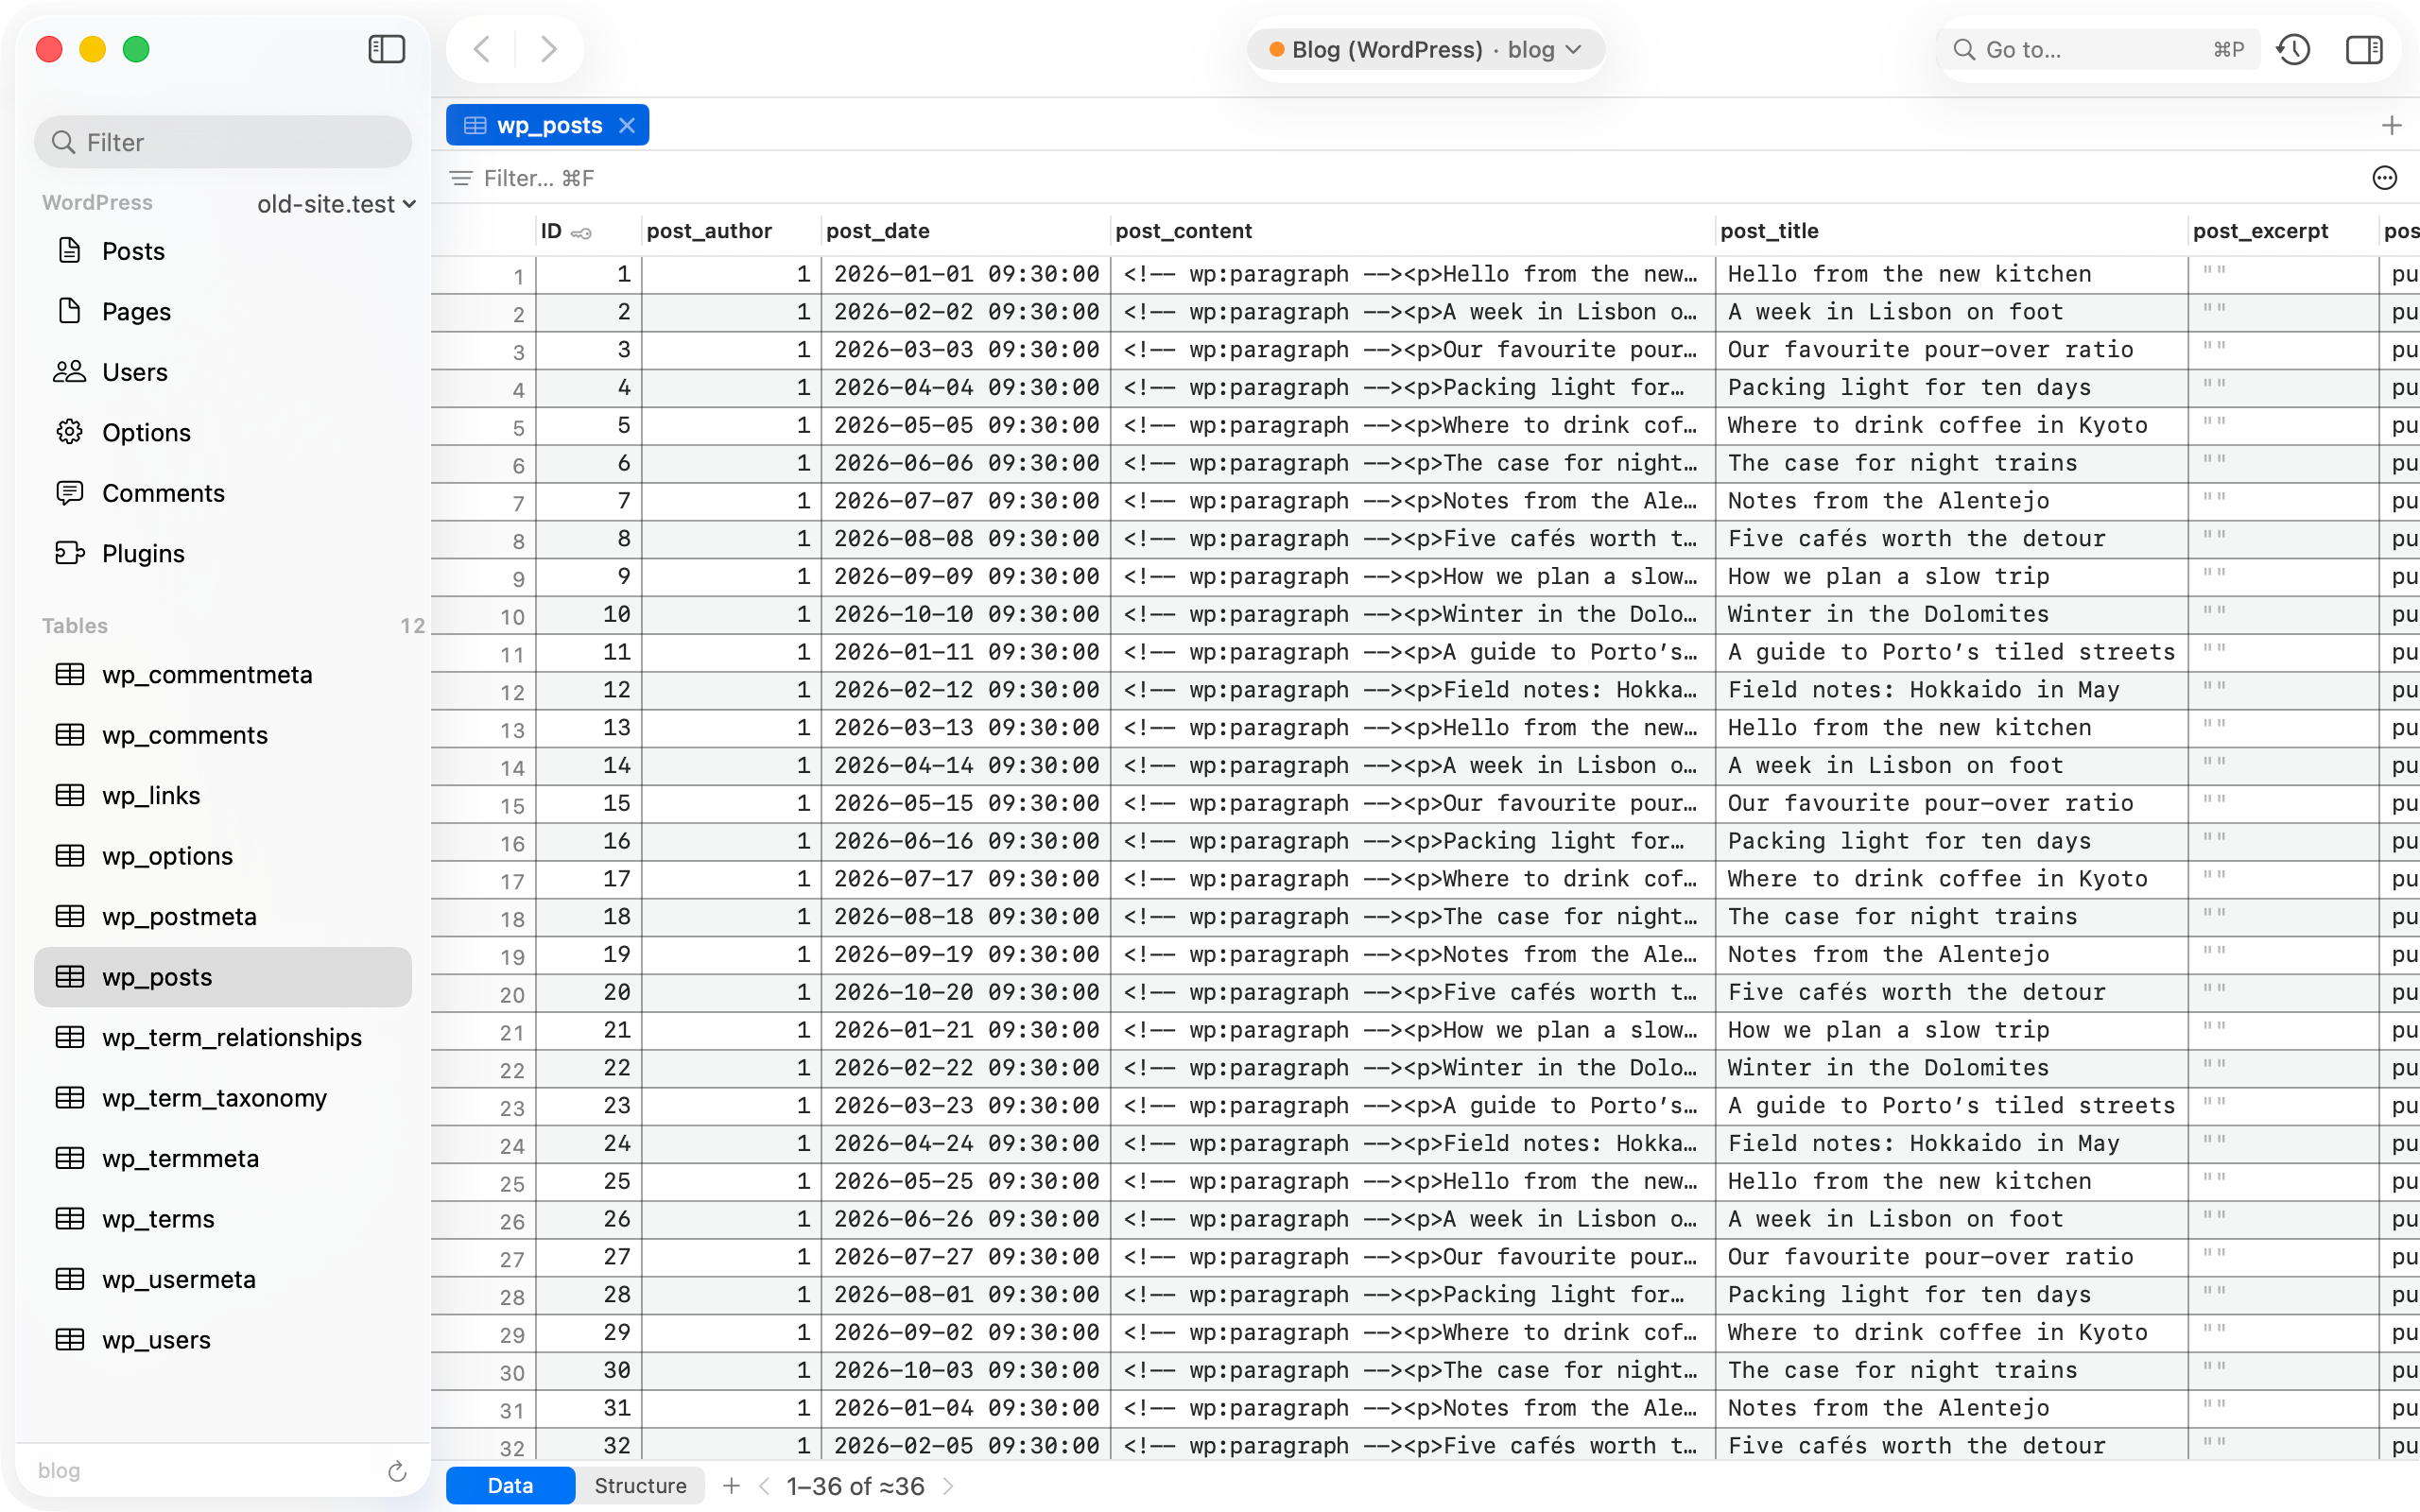Select the title 'Winter in the Dolomites' in row 10
Screen dimensions: 2420x1512
[x=1951, y=614]
